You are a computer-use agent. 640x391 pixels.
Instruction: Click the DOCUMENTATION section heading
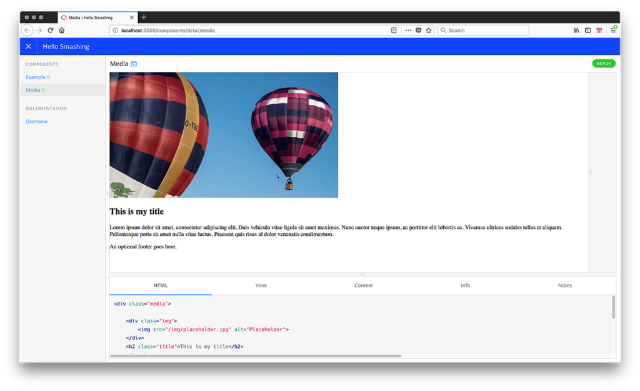point(46,109)
